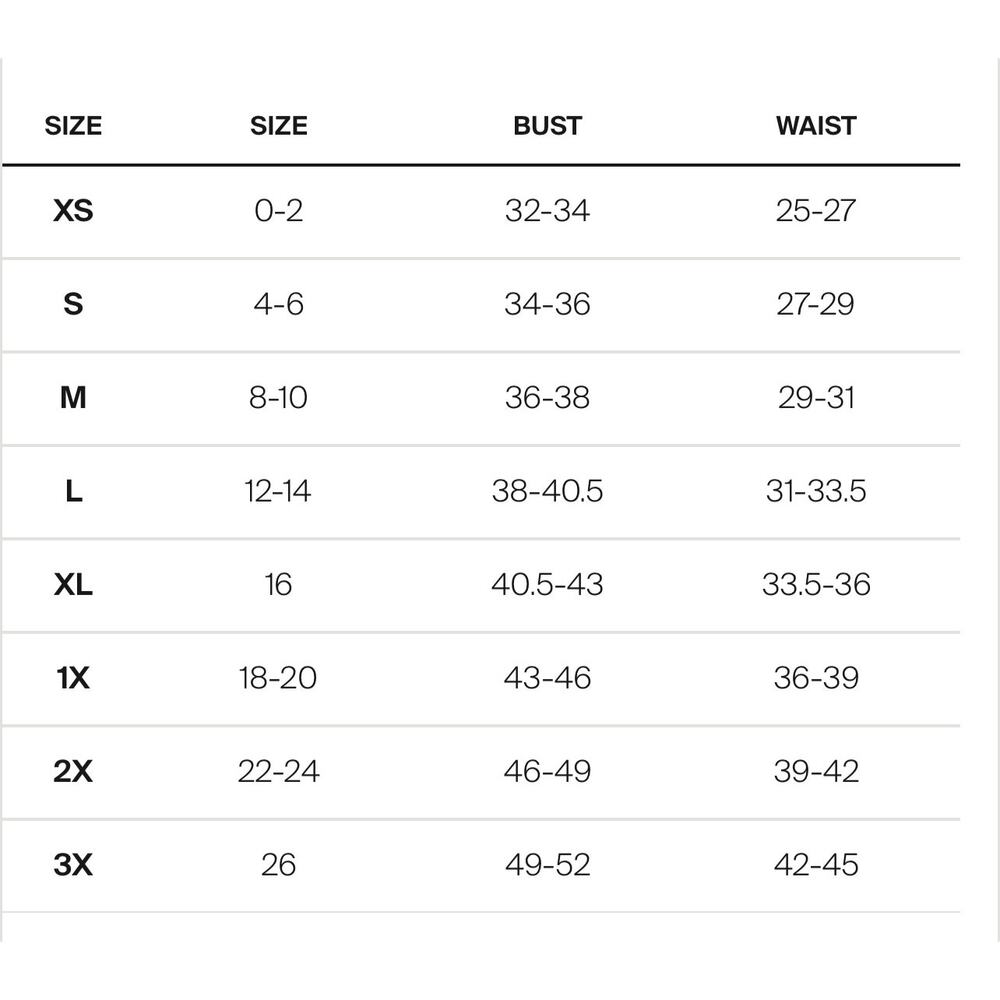Click waist measurement 25-27
The image size is (1000, 1000).
click(816, 210)
